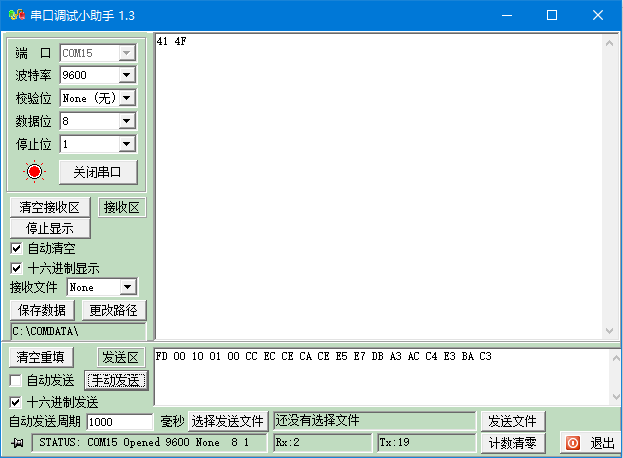Click the 手动发送 manual send button
Image resolution: width=623 pixels, height=458 pixels.
pyautogui.click(x=116, y=381)
